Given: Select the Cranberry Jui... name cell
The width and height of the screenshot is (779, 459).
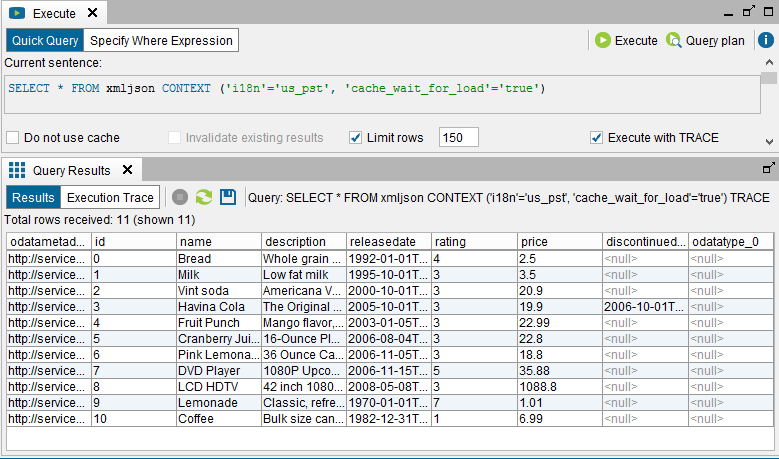Looking at the screenshot, I should pos(219,339).
